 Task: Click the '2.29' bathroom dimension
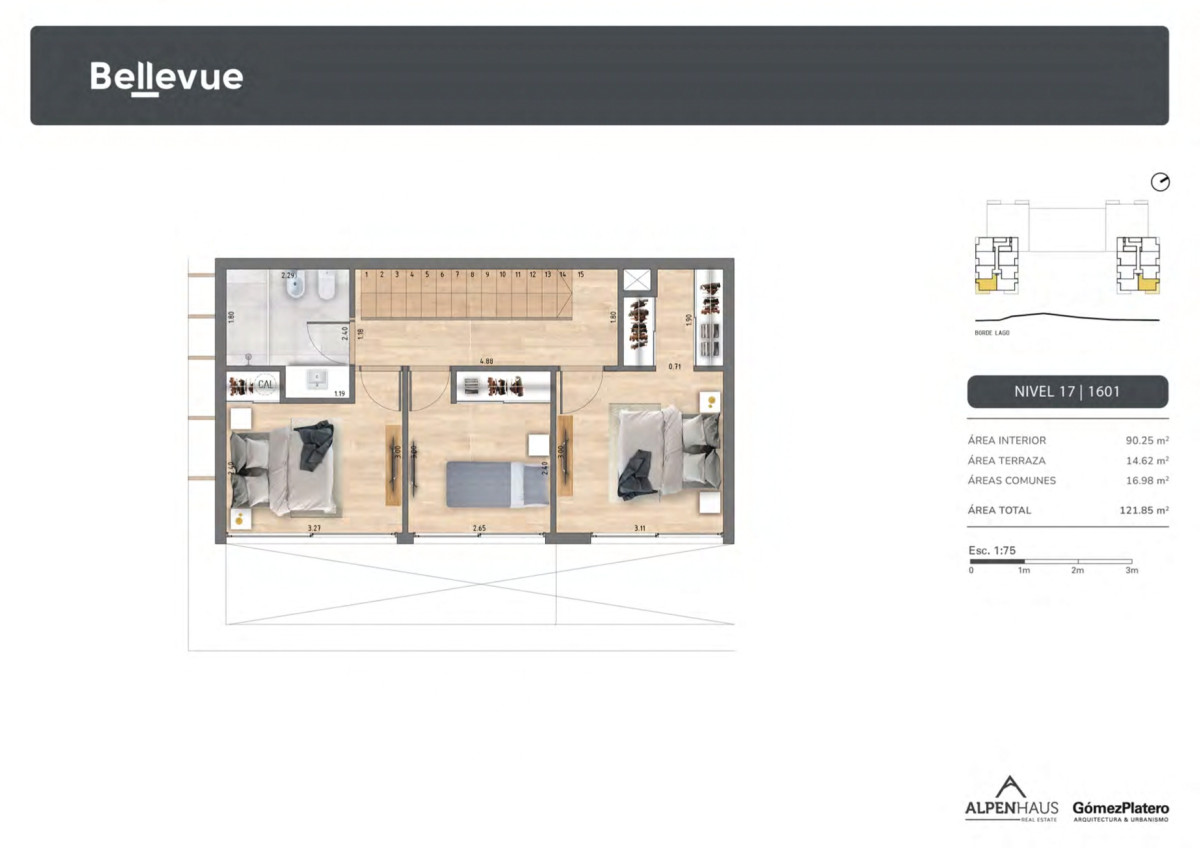[x=288, y=275]
